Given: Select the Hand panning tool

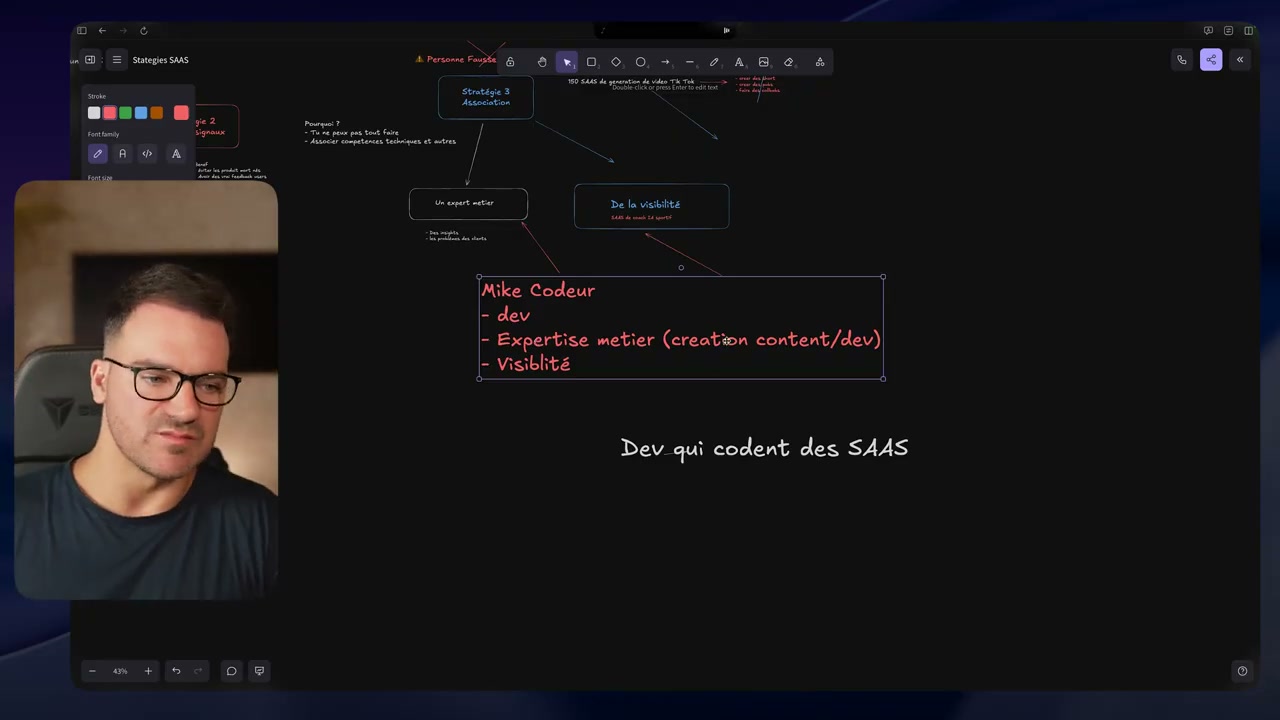Looking at the screenshot, I should pos(542,62).
